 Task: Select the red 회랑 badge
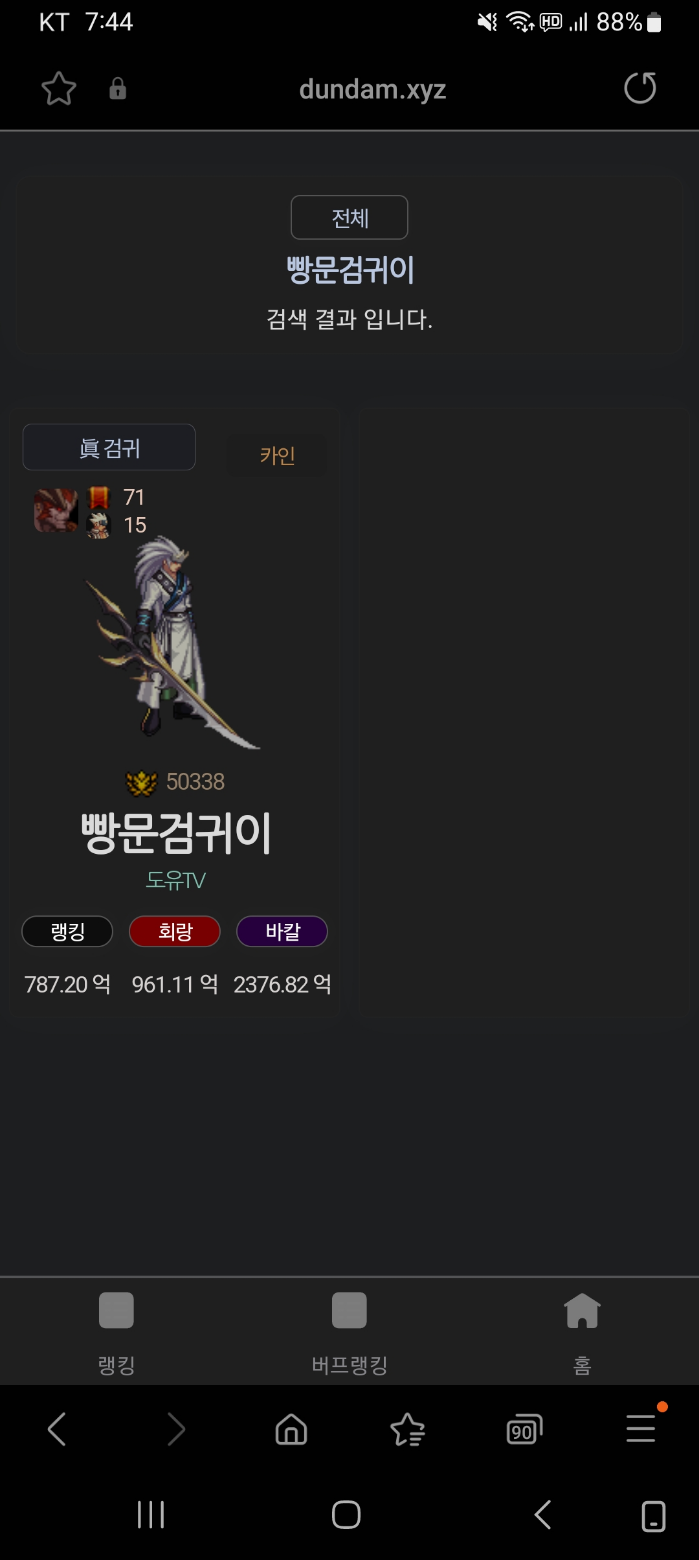click(175, 932)
